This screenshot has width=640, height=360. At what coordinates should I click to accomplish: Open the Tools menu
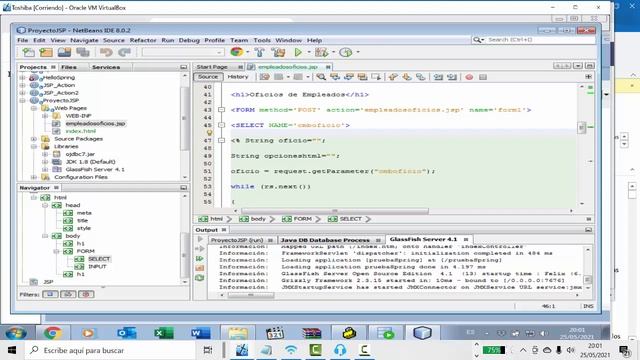[x=262, y=40]
